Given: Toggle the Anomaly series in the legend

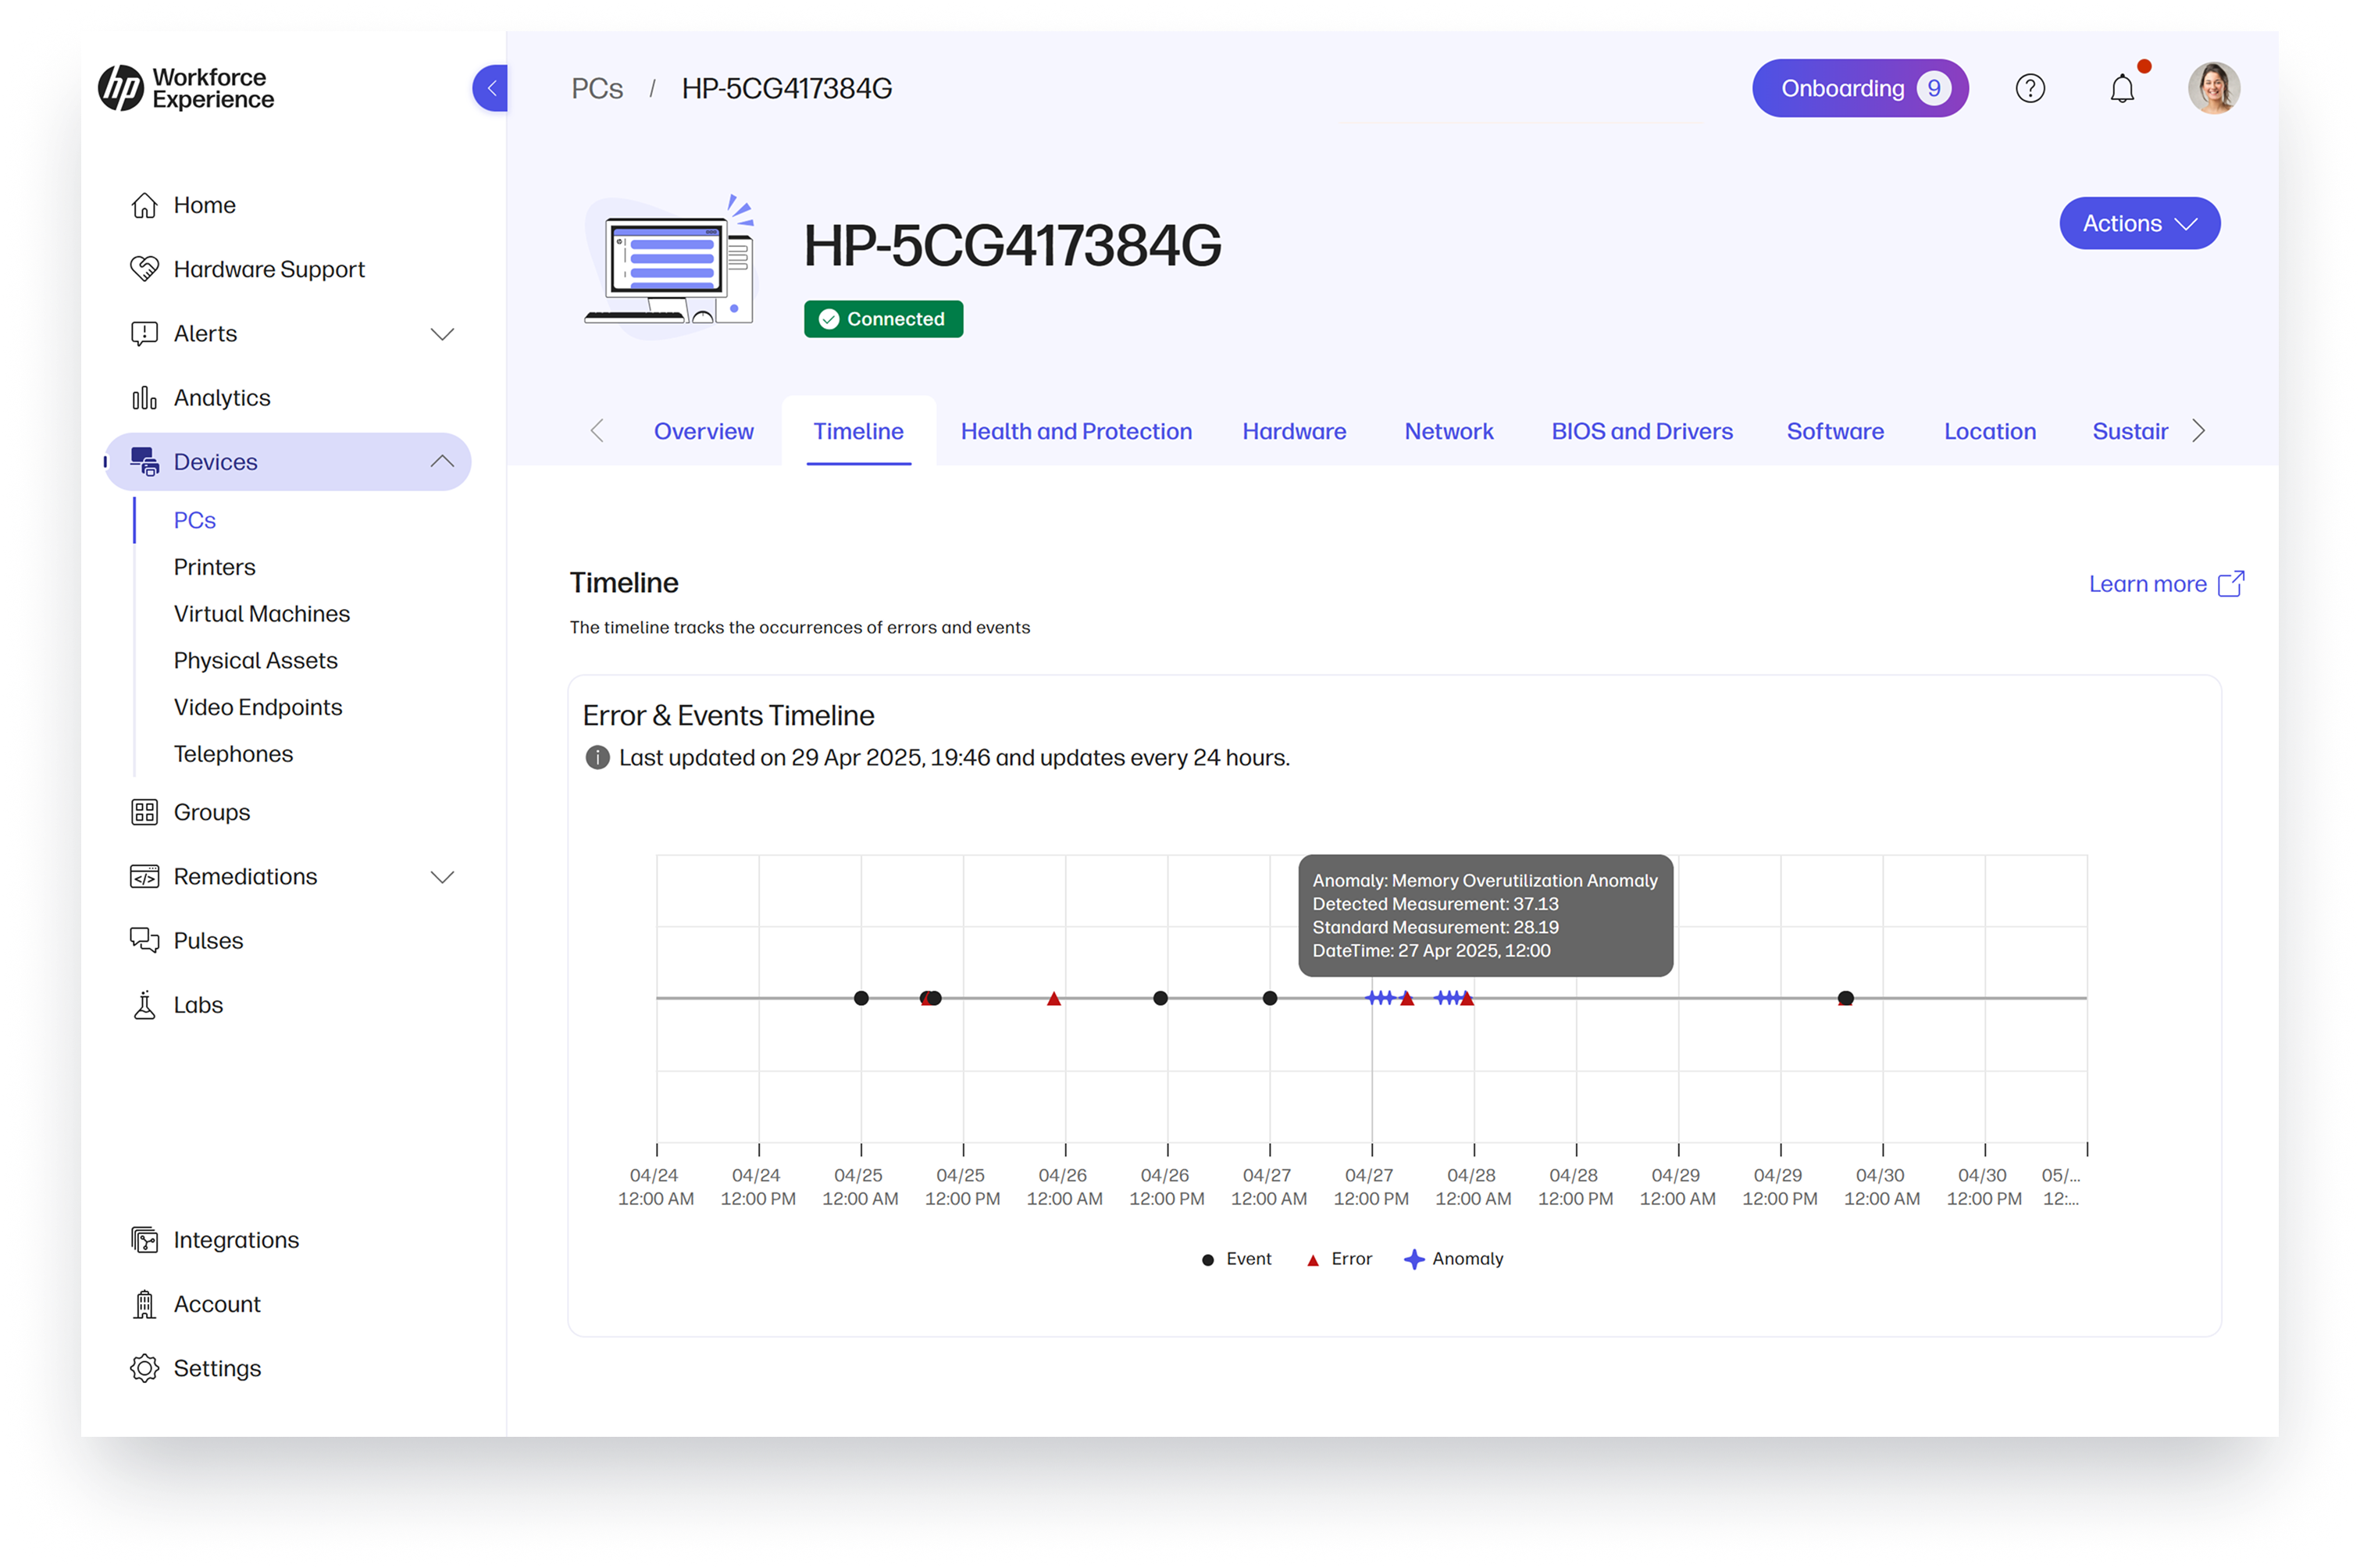Looking at the screenshot, I should pyautogui.click(x=1453, y=1259).
